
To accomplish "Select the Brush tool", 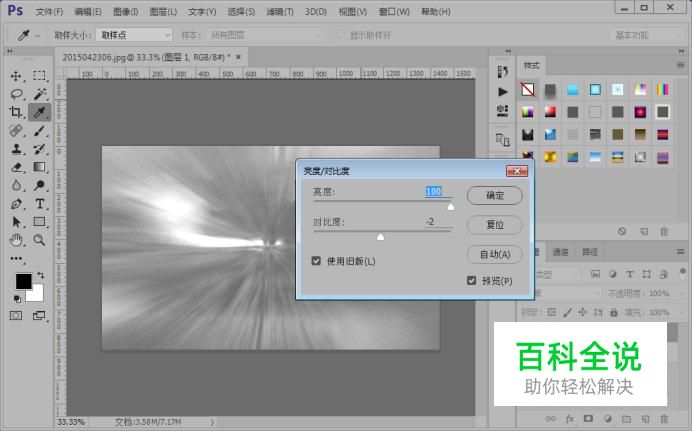I will click(39, 131).
